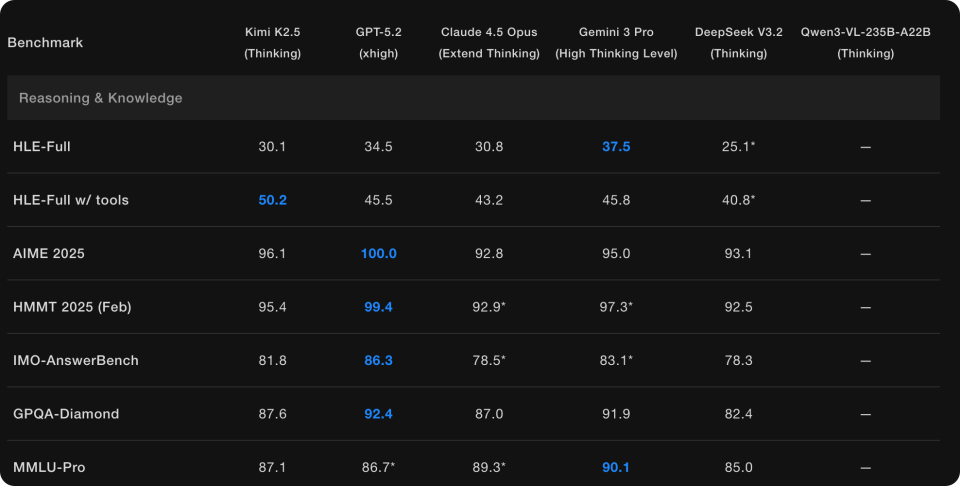Image resolution: width=960 pixels, height=486 pixels.
Task: Select the Qwen3-VL-235B-A22B column header
Action: coord(866,43)
